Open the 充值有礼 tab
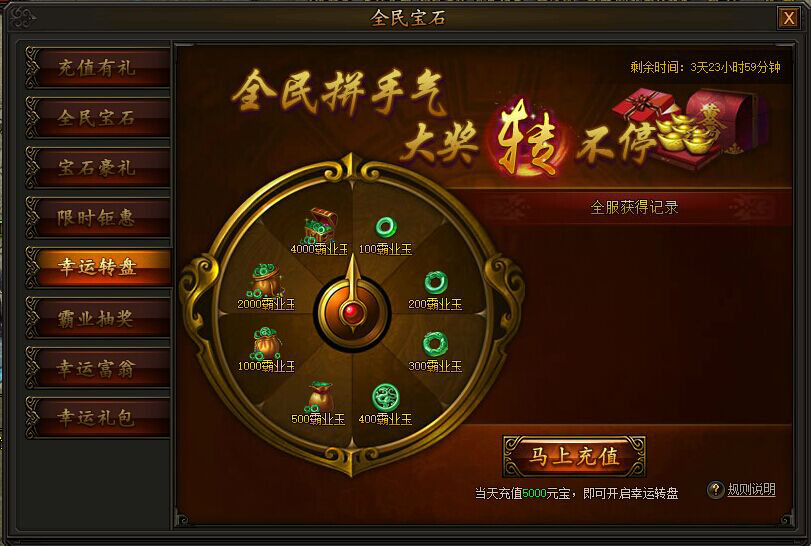The height and width of the screenshot is (546, 811). tap(97, 68)
